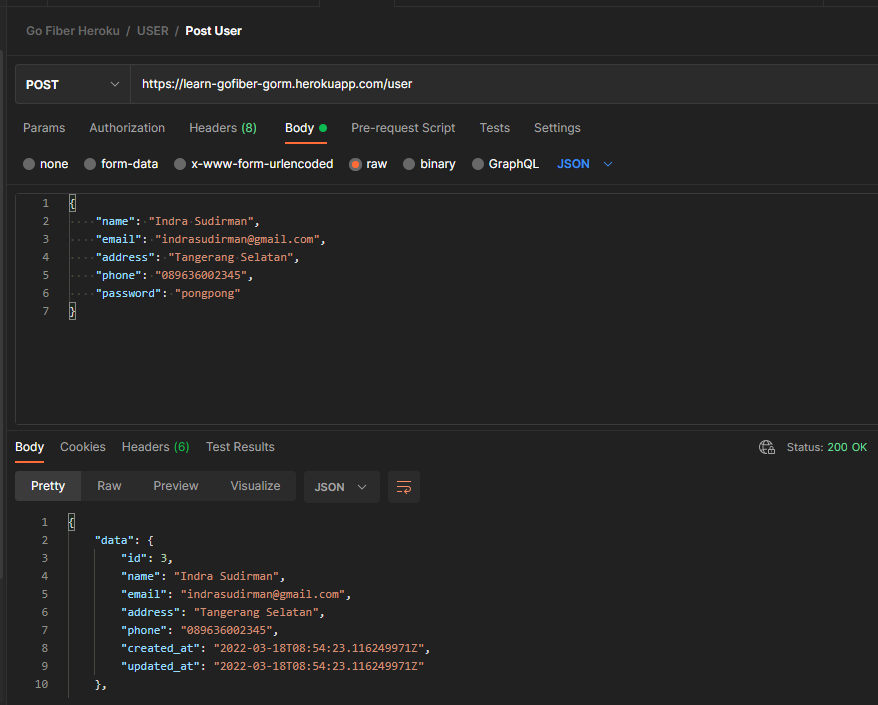Expand the JSON body language dropdown
This screenshot has height=705, width=878.
tap(585, 164)
